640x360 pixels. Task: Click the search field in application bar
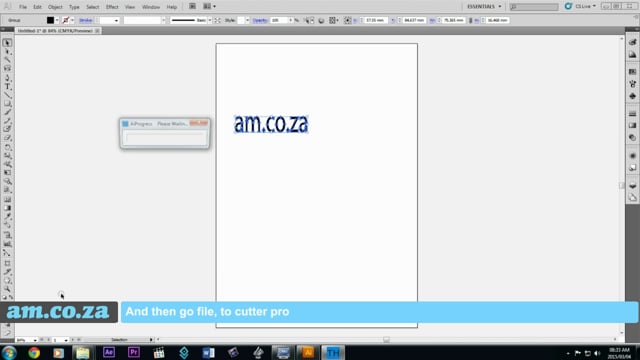(534, 7)
